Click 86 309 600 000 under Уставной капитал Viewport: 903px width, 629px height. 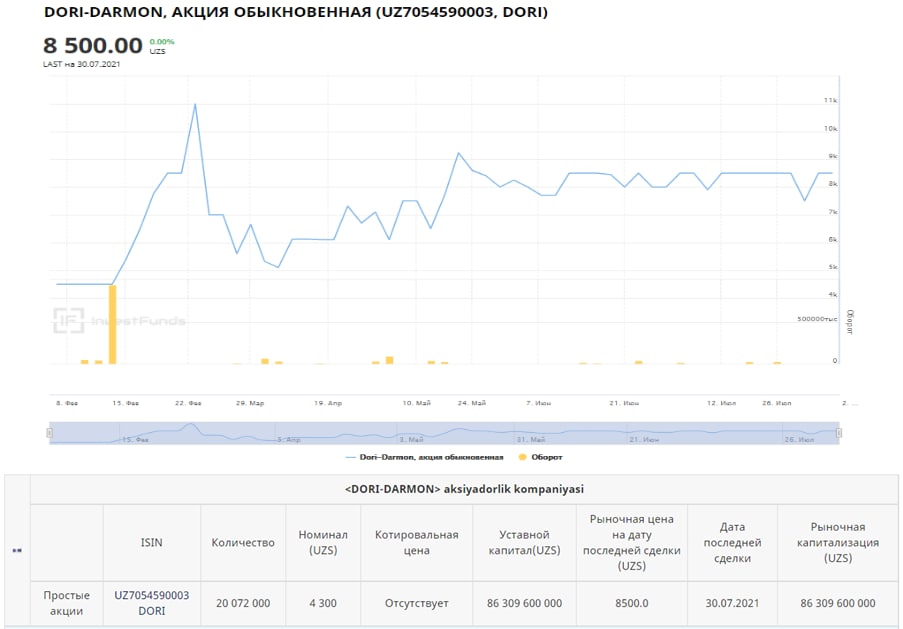point(524,603)
